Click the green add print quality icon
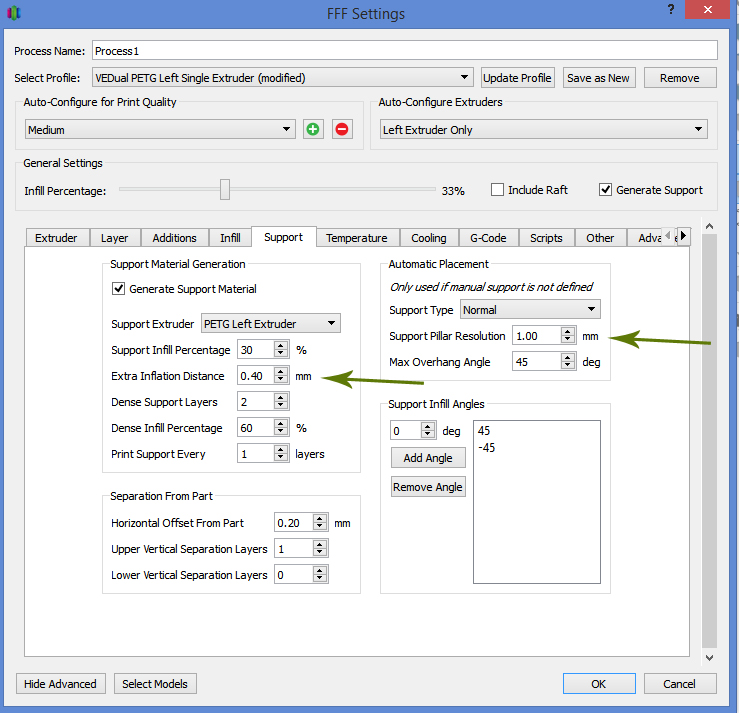This screenshot has width=739, height=713. (x=314, y=129)
